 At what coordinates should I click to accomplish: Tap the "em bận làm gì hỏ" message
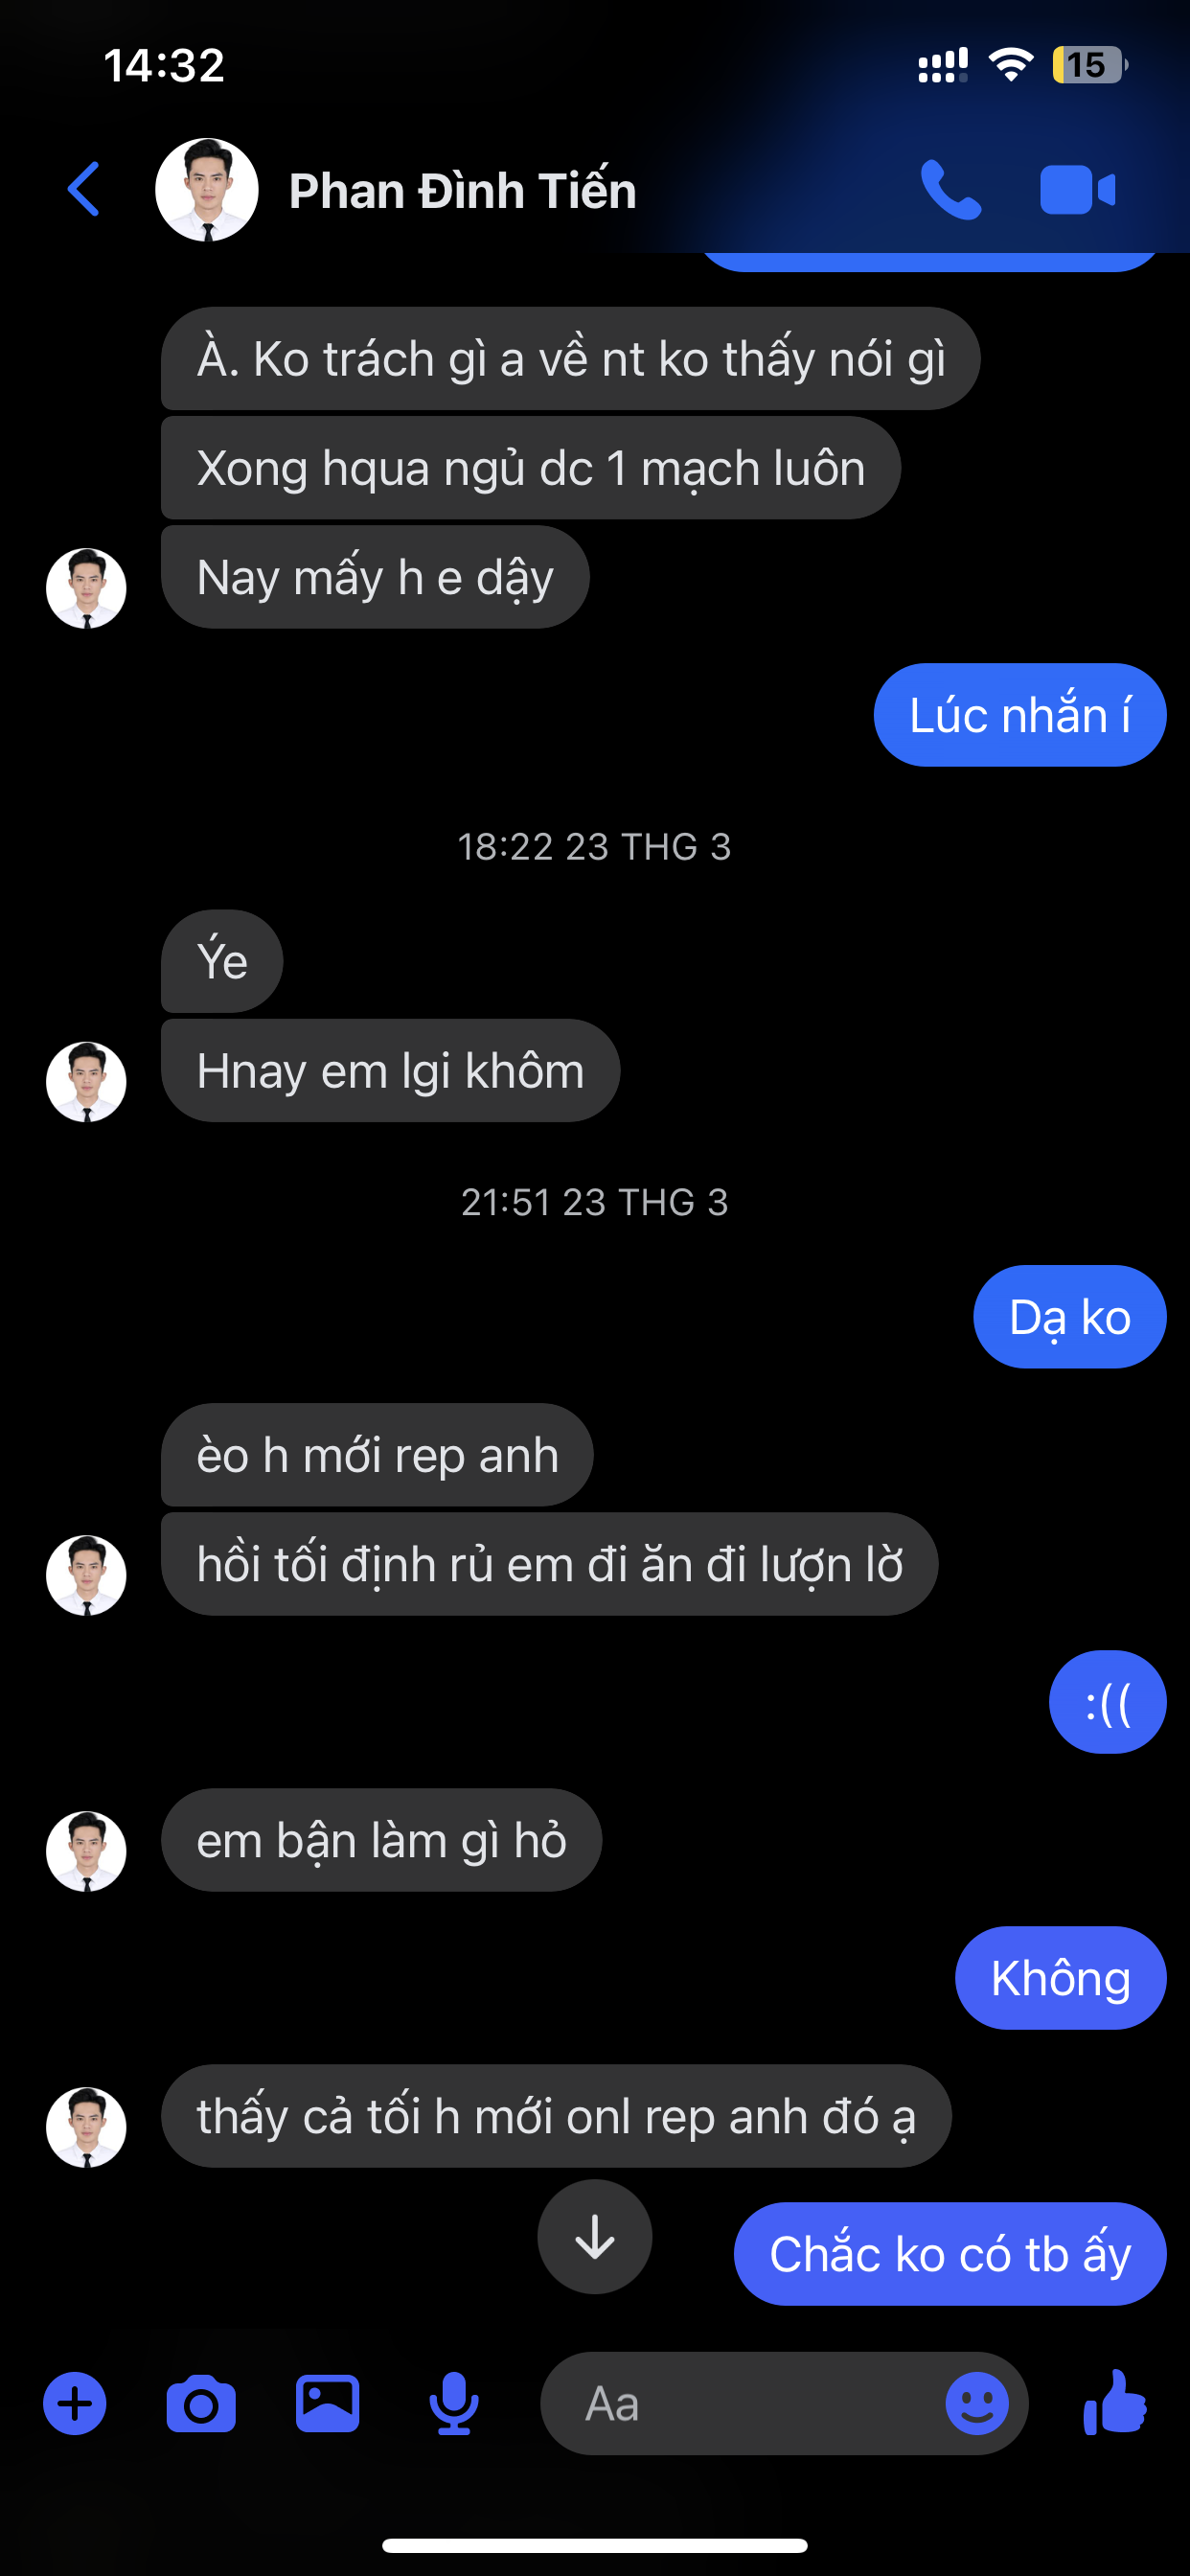[381, 1840]
